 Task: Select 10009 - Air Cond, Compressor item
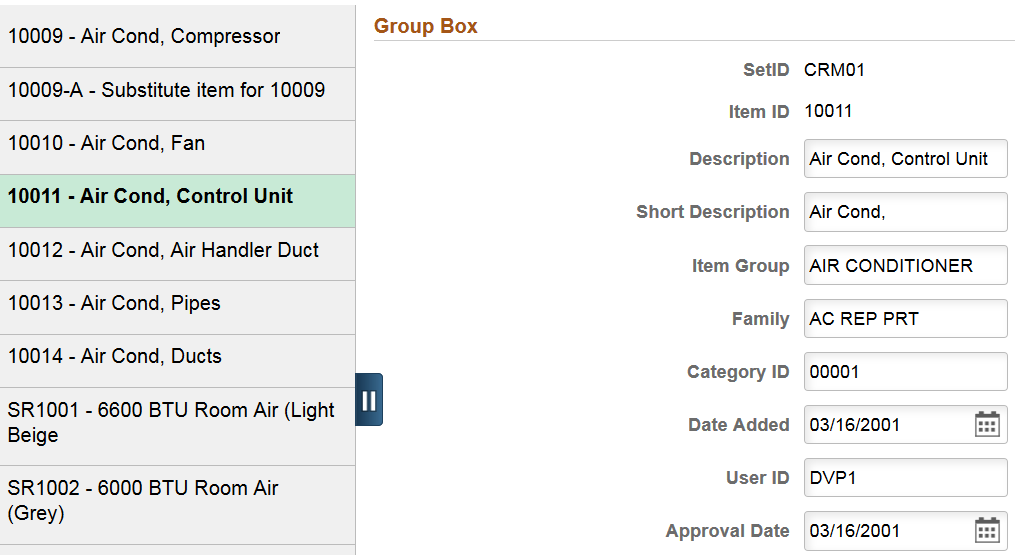pyautogui.click(x=177, y=37)
